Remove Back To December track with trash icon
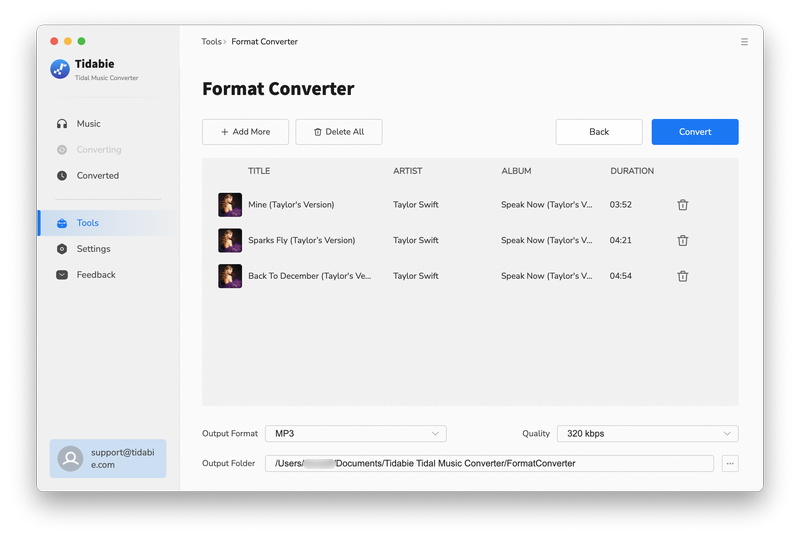 click(x=683, y=276)
